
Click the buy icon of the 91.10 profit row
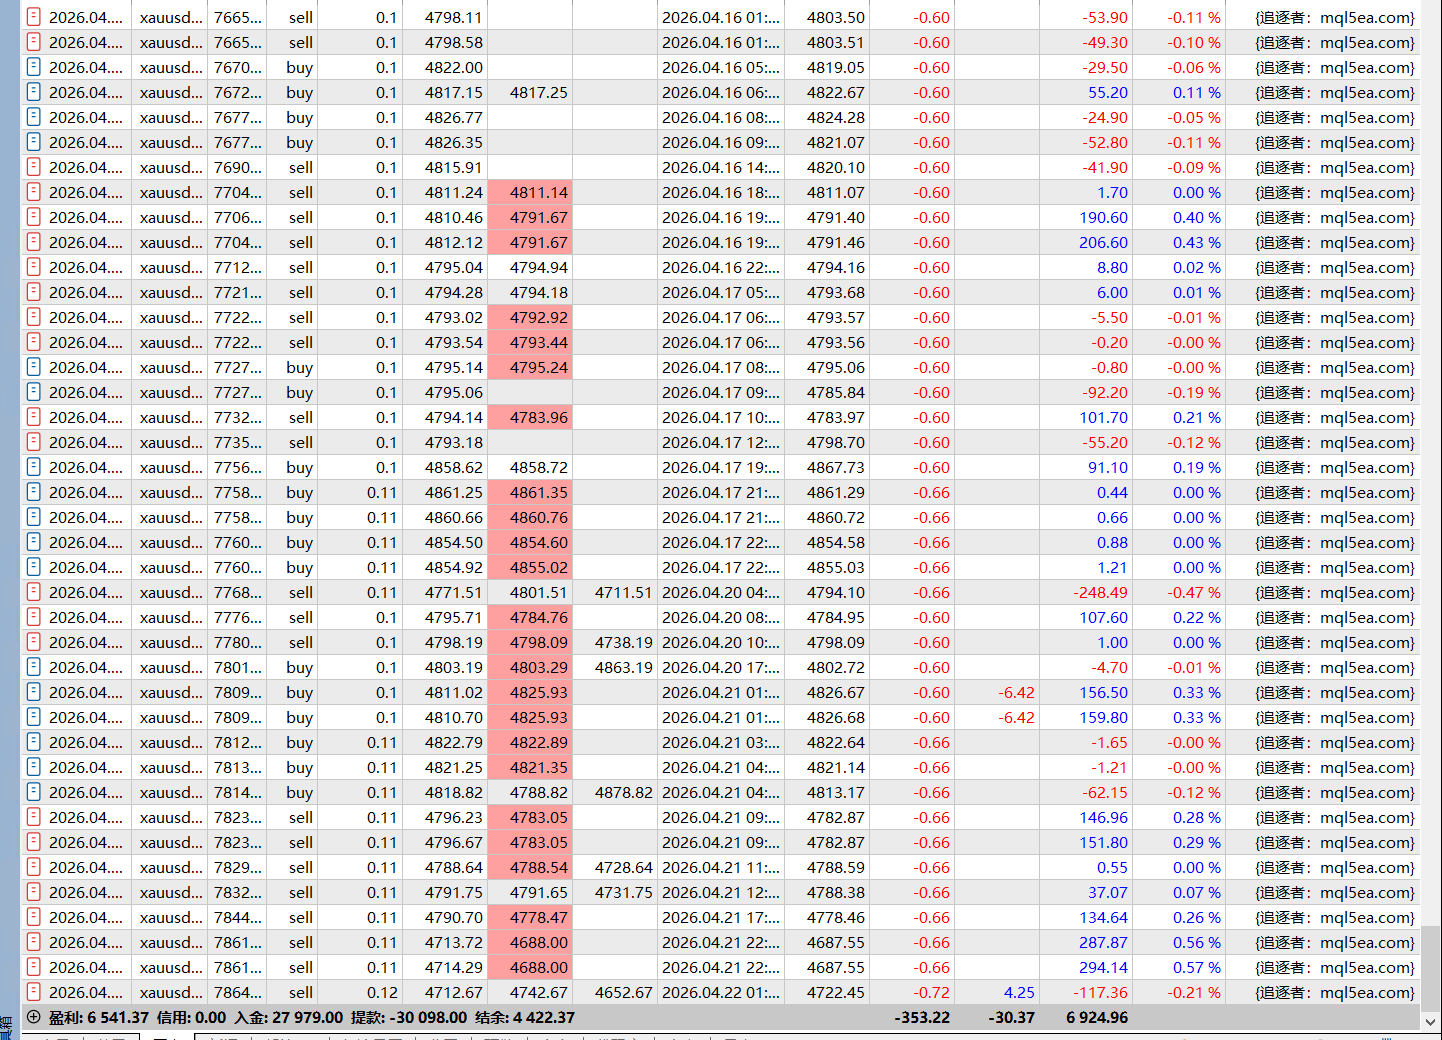tap(33, 467)
